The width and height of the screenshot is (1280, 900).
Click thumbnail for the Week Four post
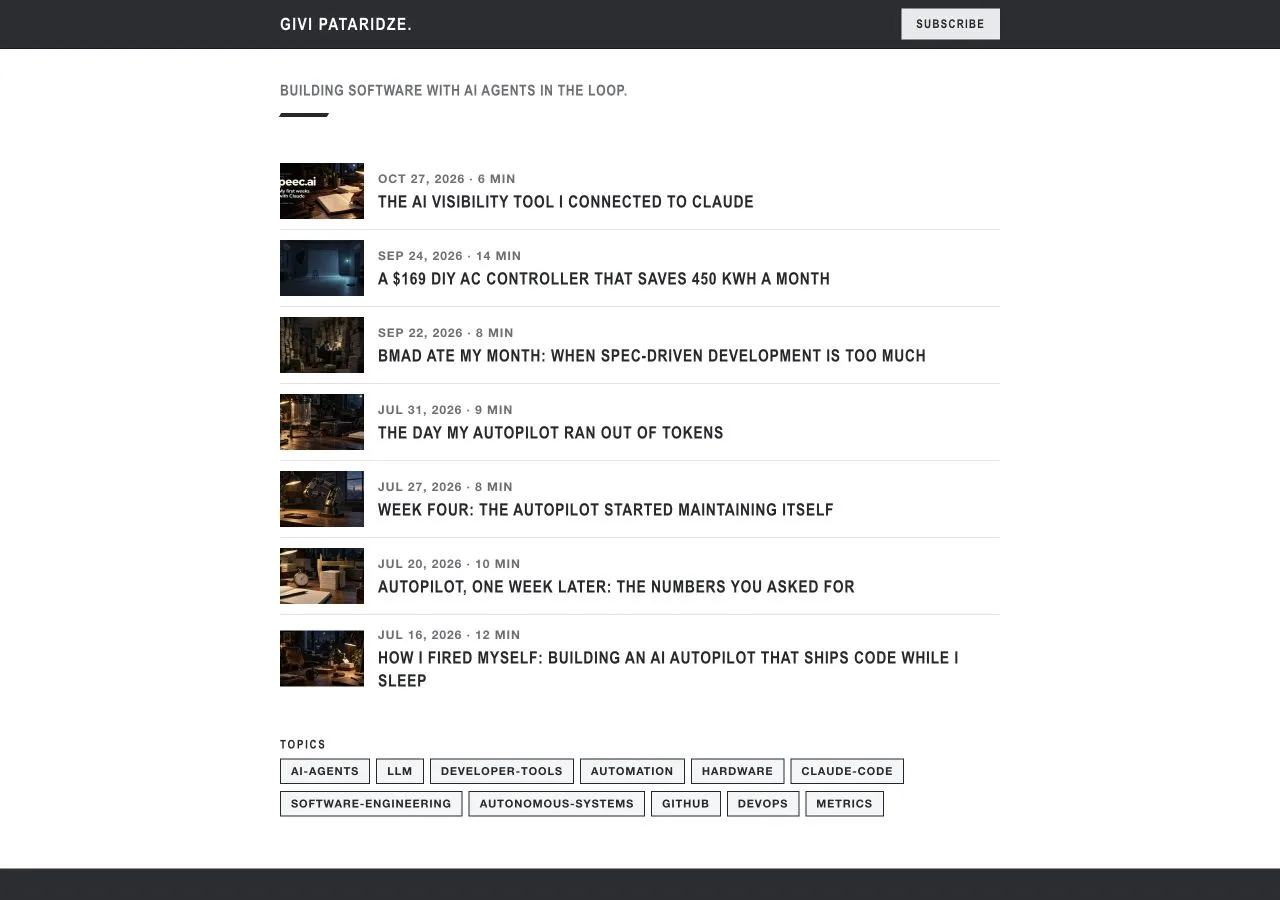coord(322,499)
